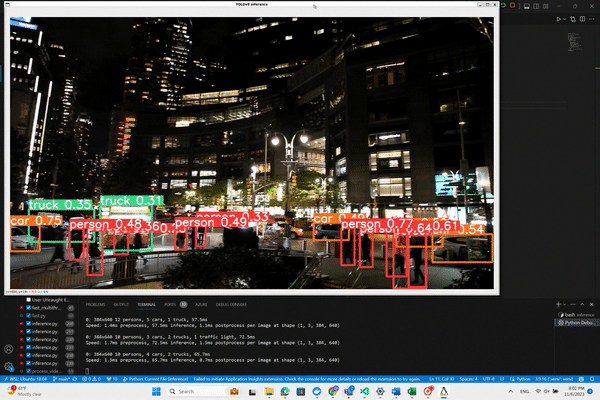Open the Linux penguin app on the taskbar
The height and width of the screenshot is (400, 600).
tap(444, 391)
